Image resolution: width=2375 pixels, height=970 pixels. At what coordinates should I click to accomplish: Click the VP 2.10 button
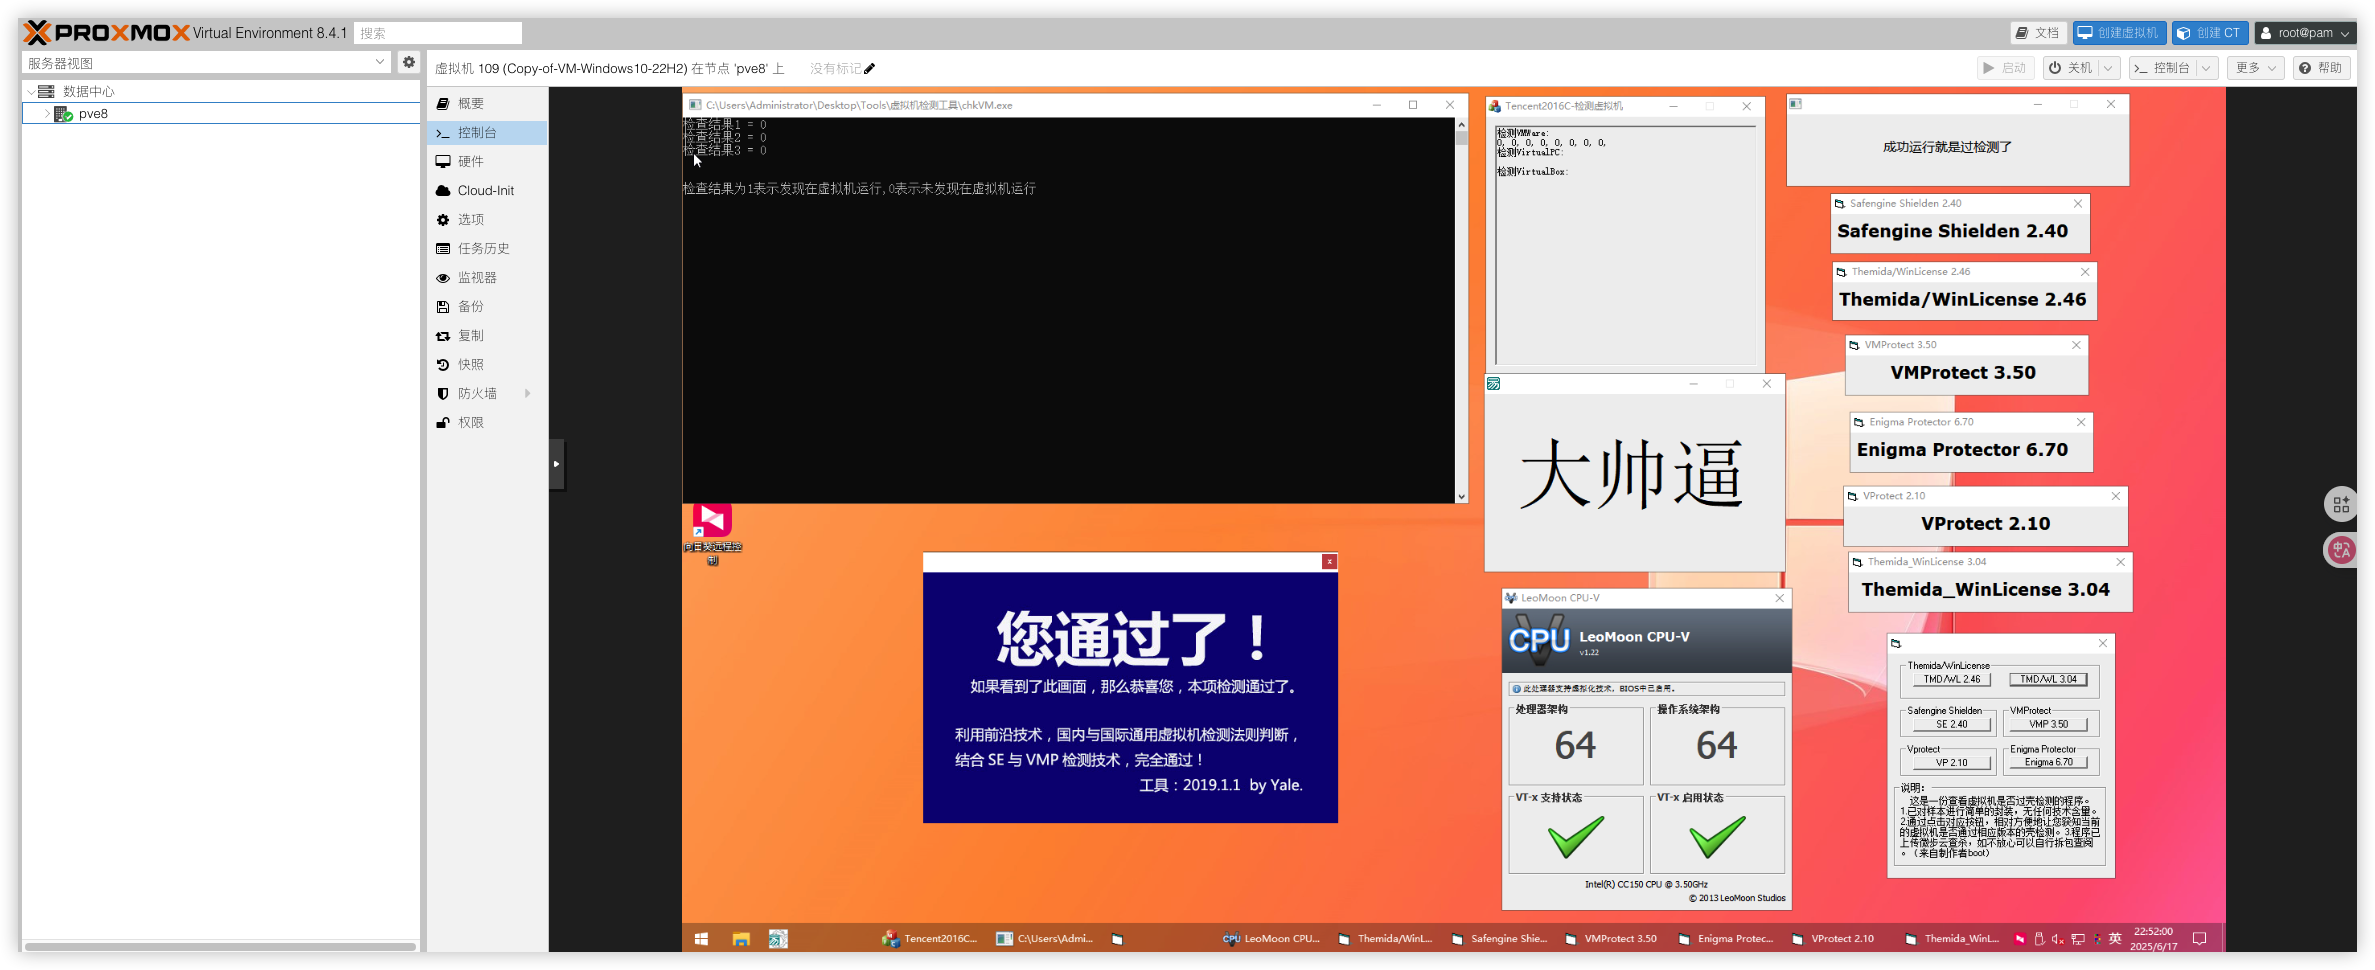click(x=1951, y=762)
